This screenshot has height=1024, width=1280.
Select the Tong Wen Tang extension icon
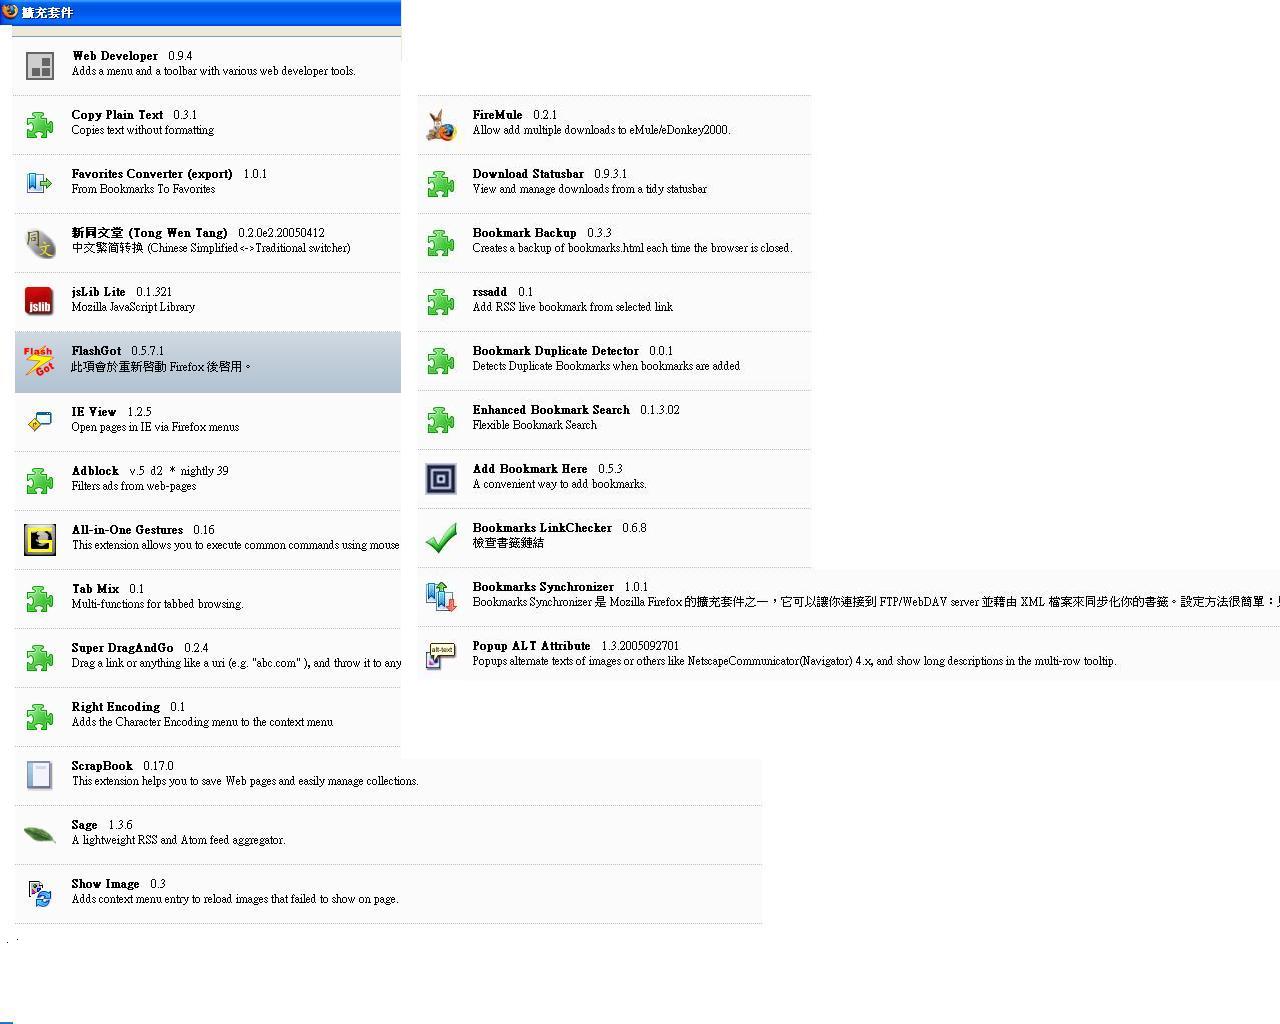click(x=40, y=242)
